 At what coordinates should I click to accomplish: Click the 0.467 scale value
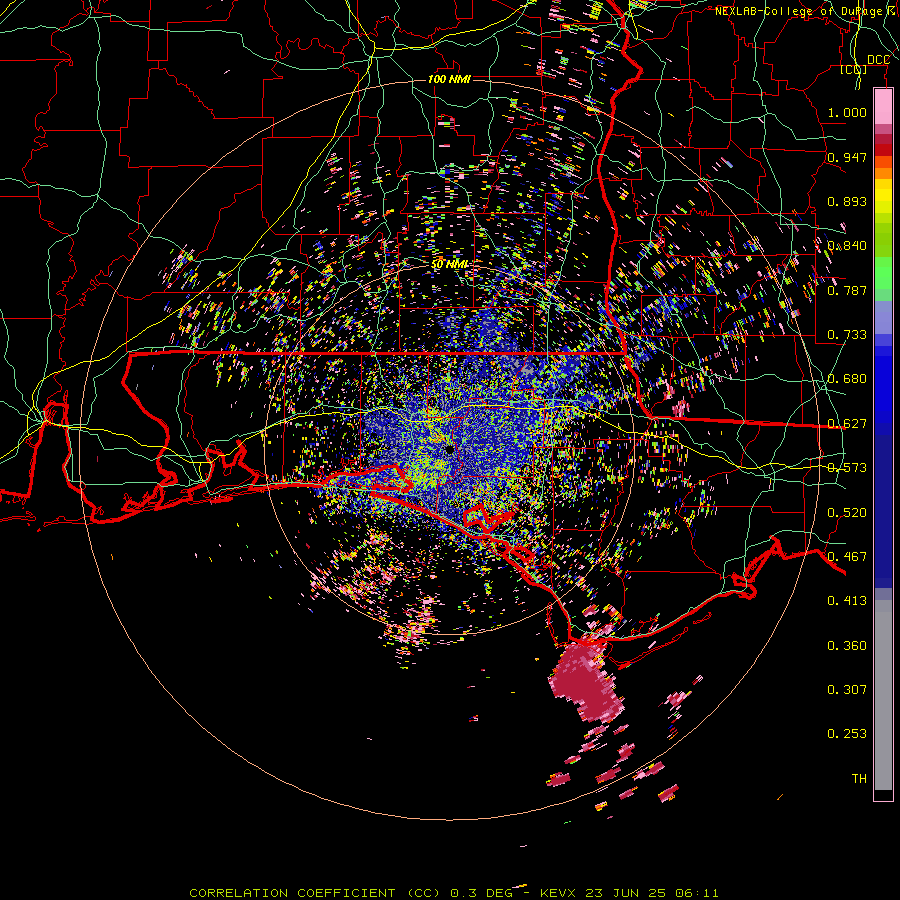[x=847, y=557]
